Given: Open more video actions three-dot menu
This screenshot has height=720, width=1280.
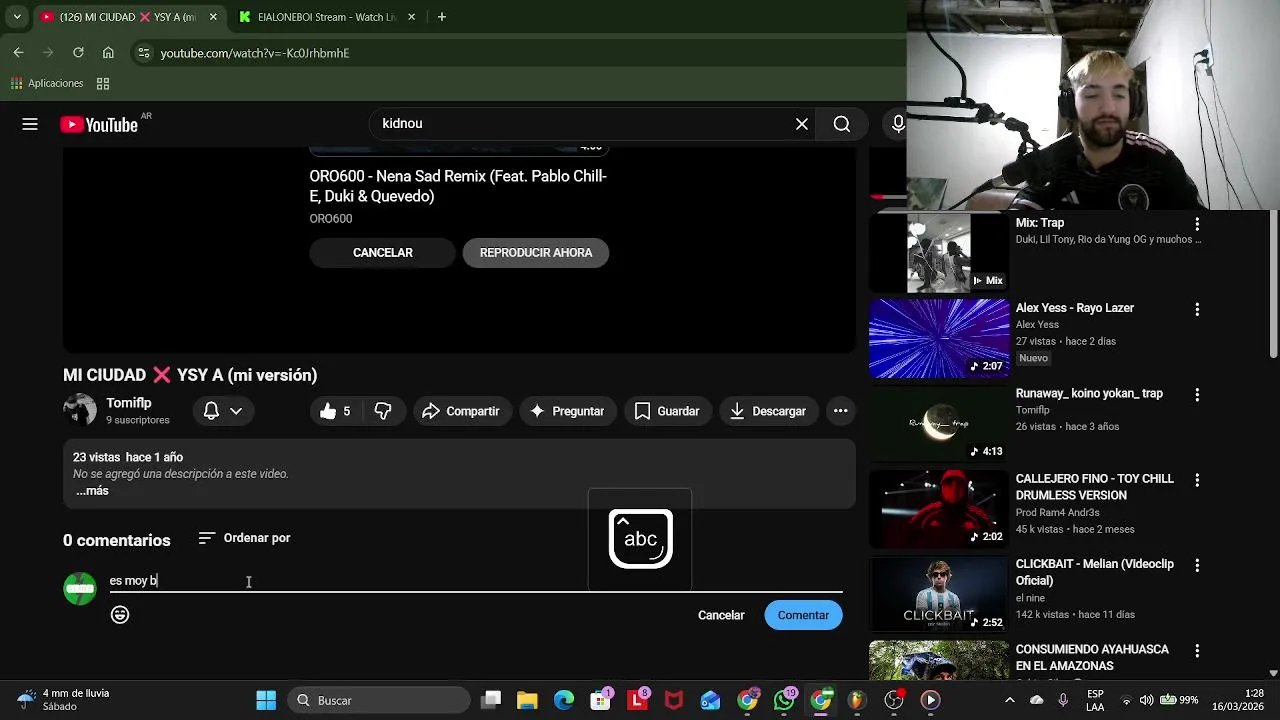Looking at the screenshot, I should [841, 411].
